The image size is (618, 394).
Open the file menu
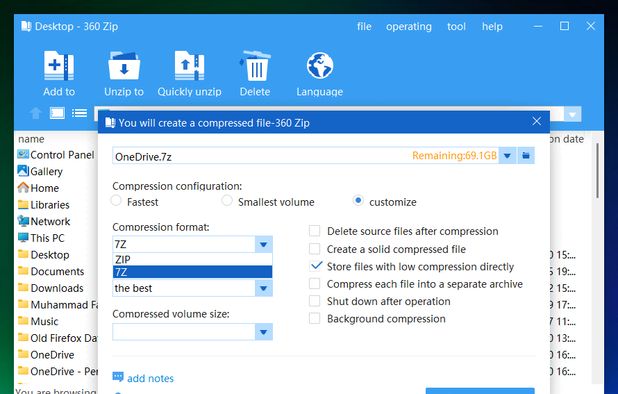(x=364, y=26)
